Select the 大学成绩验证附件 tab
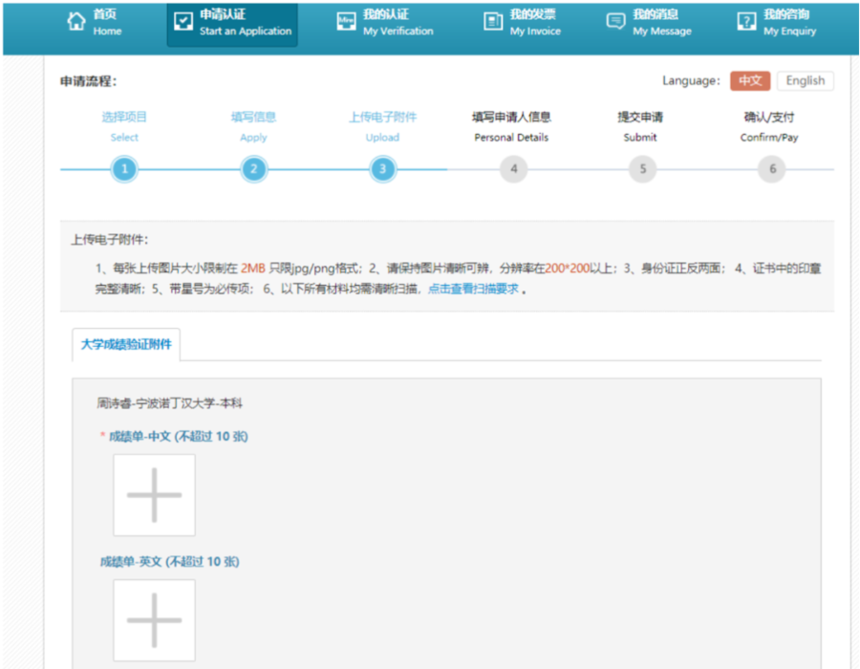 click(126, 344)
